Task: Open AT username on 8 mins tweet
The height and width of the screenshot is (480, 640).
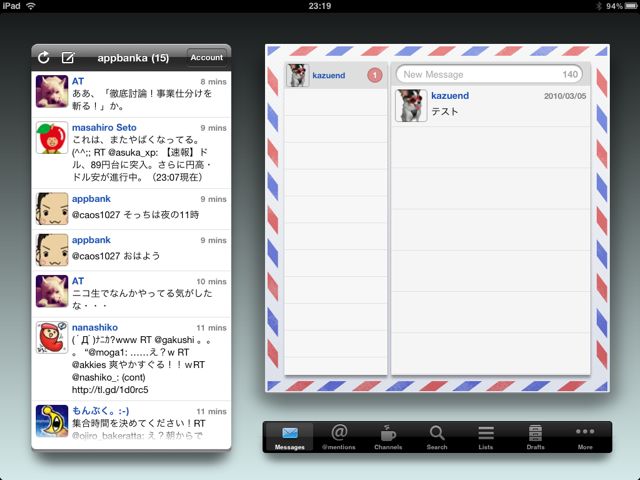Action: pos(78,81)
